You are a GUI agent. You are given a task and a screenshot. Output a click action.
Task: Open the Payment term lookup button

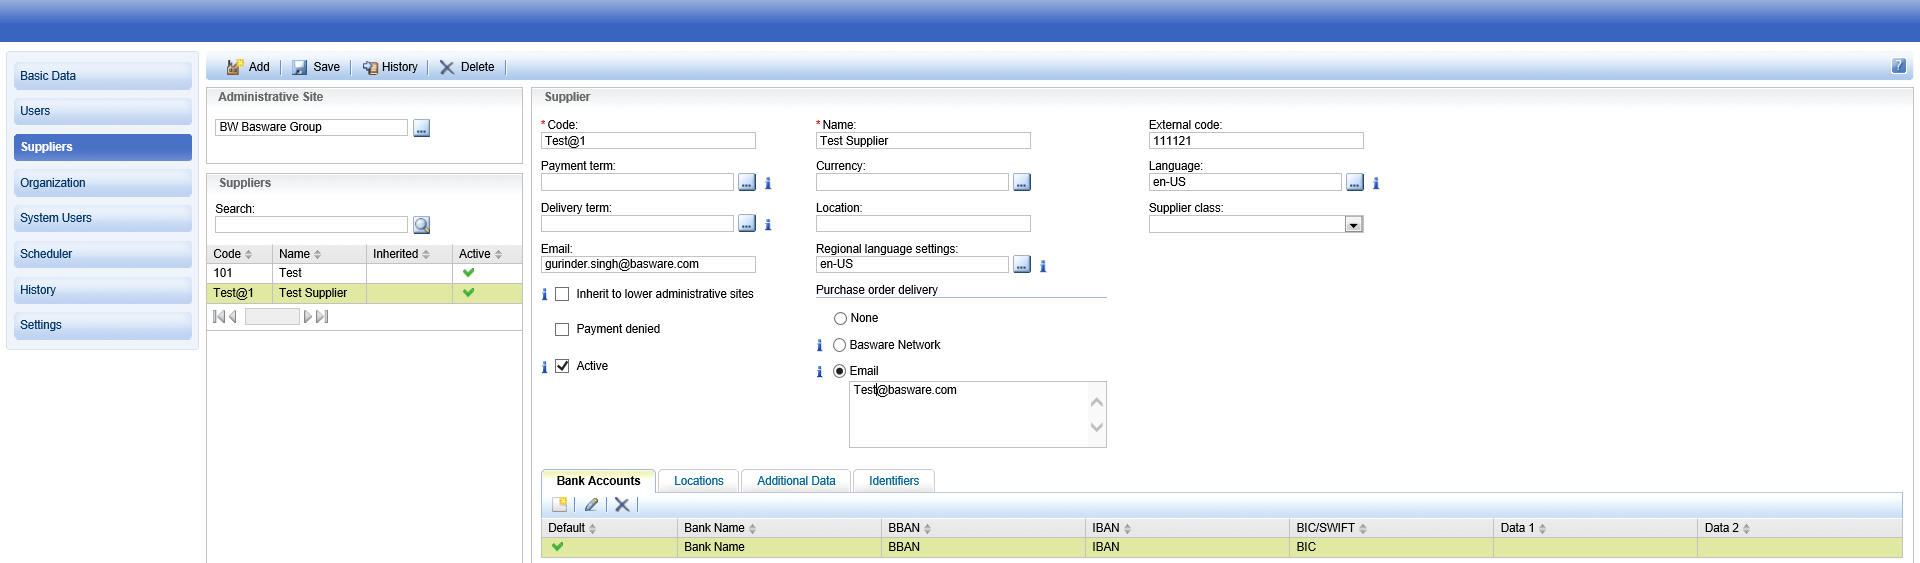click(x=747, y=182)
